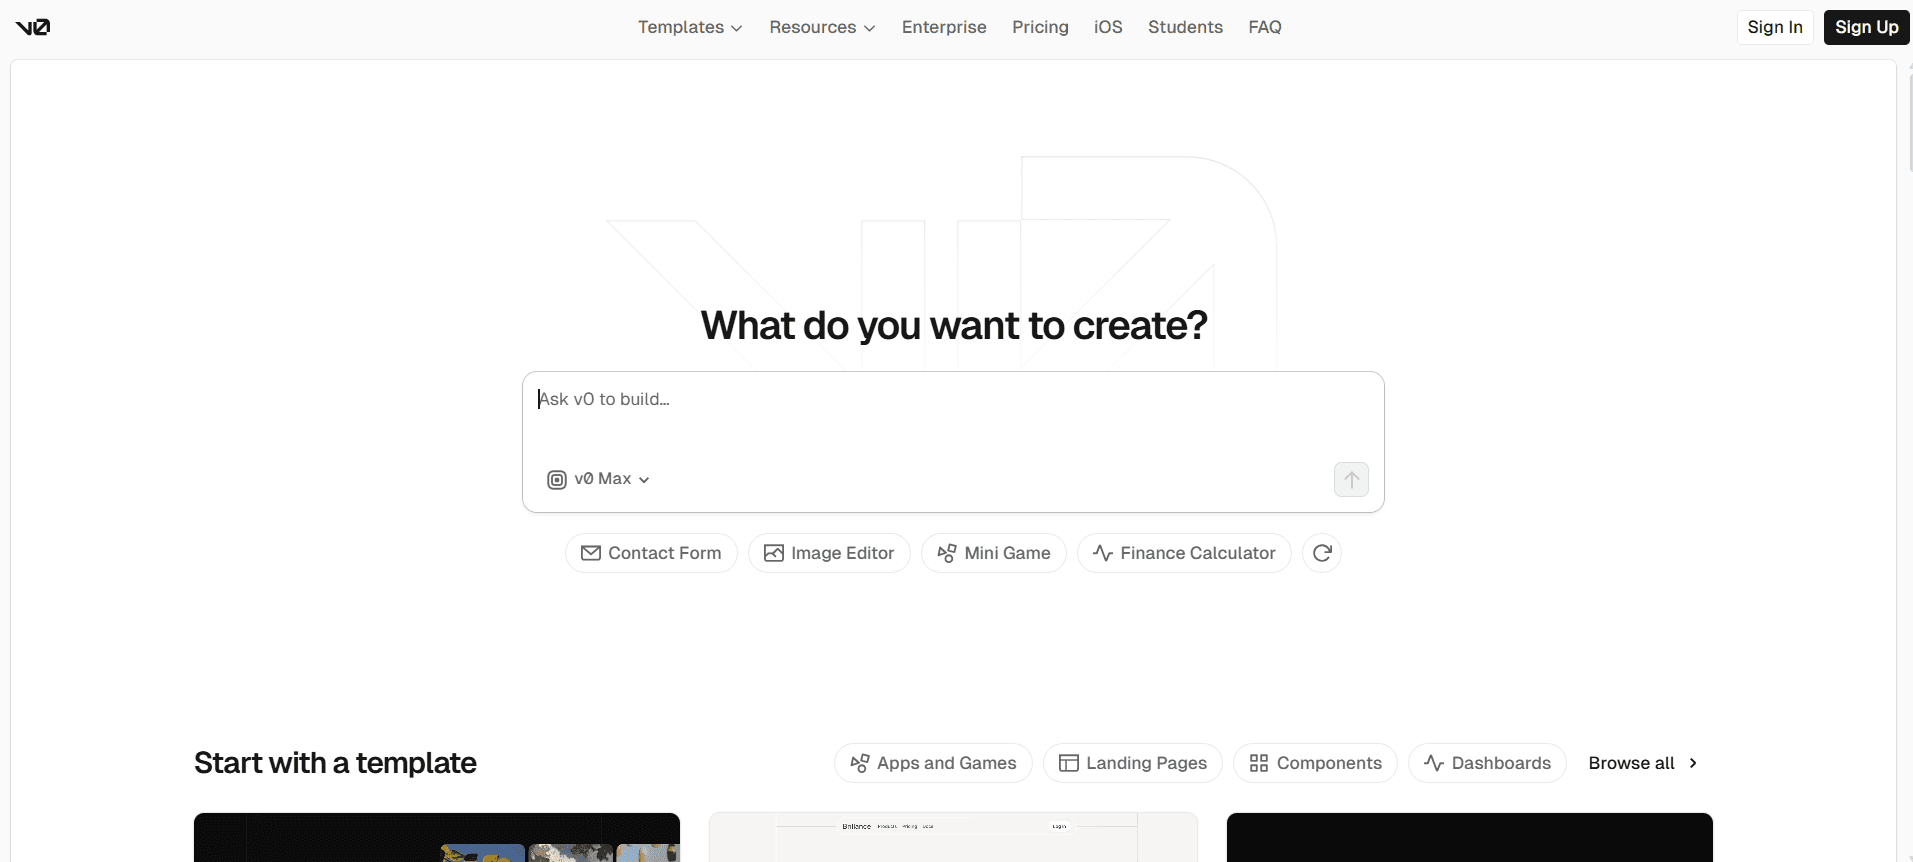Open the Templates dropdown menu

pos(690,27)
